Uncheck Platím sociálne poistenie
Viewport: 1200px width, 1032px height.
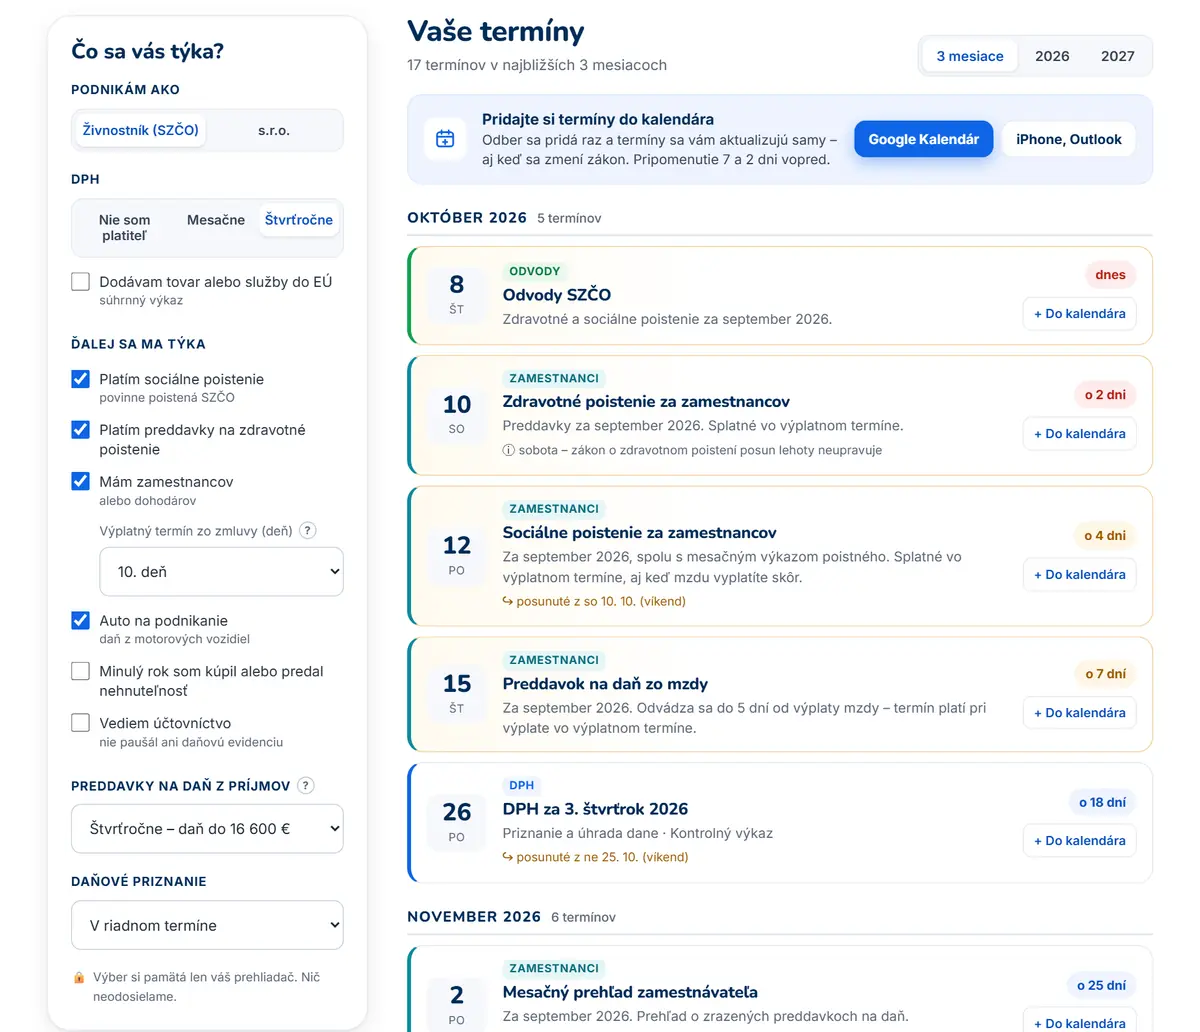tap(81, 379)
